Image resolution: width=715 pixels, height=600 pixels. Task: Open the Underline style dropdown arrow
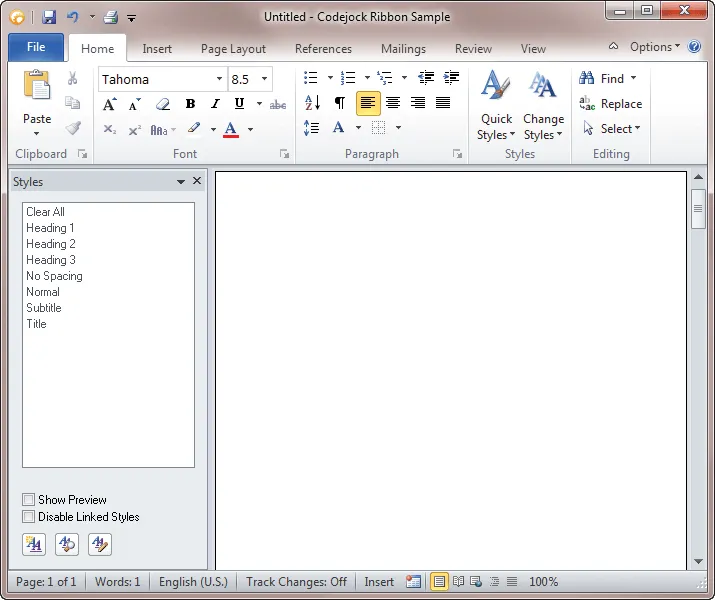[x=259, y=104]
